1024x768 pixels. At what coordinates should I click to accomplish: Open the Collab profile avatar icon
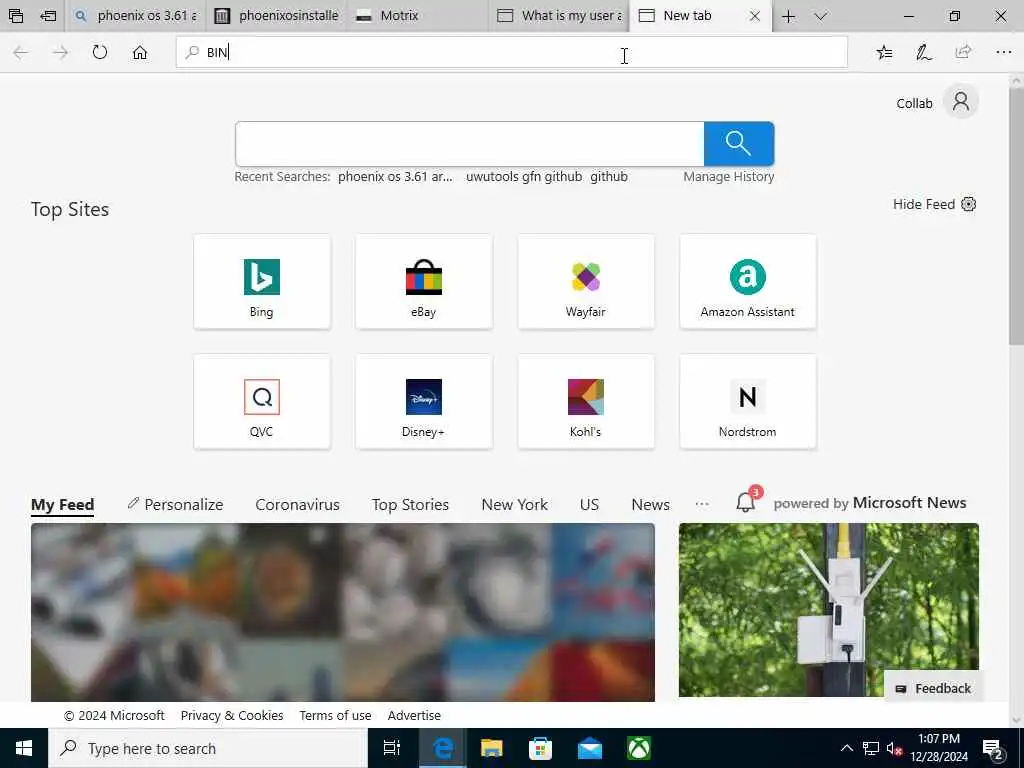coord(961,102)
